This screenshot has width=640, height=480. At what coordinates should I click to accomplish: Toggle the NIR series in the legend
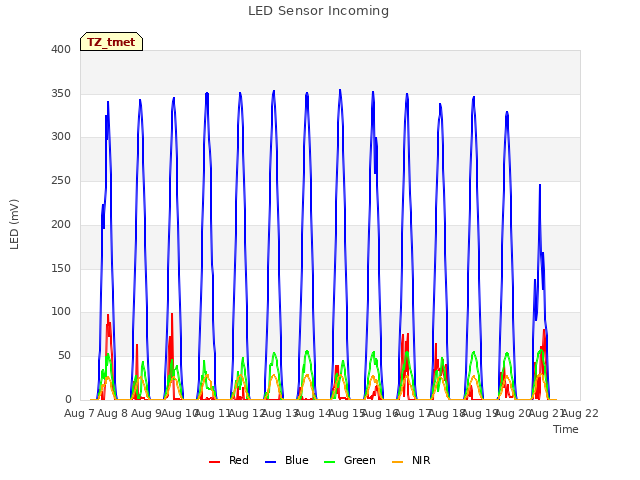pyautogui.click(x=411, y=460)
